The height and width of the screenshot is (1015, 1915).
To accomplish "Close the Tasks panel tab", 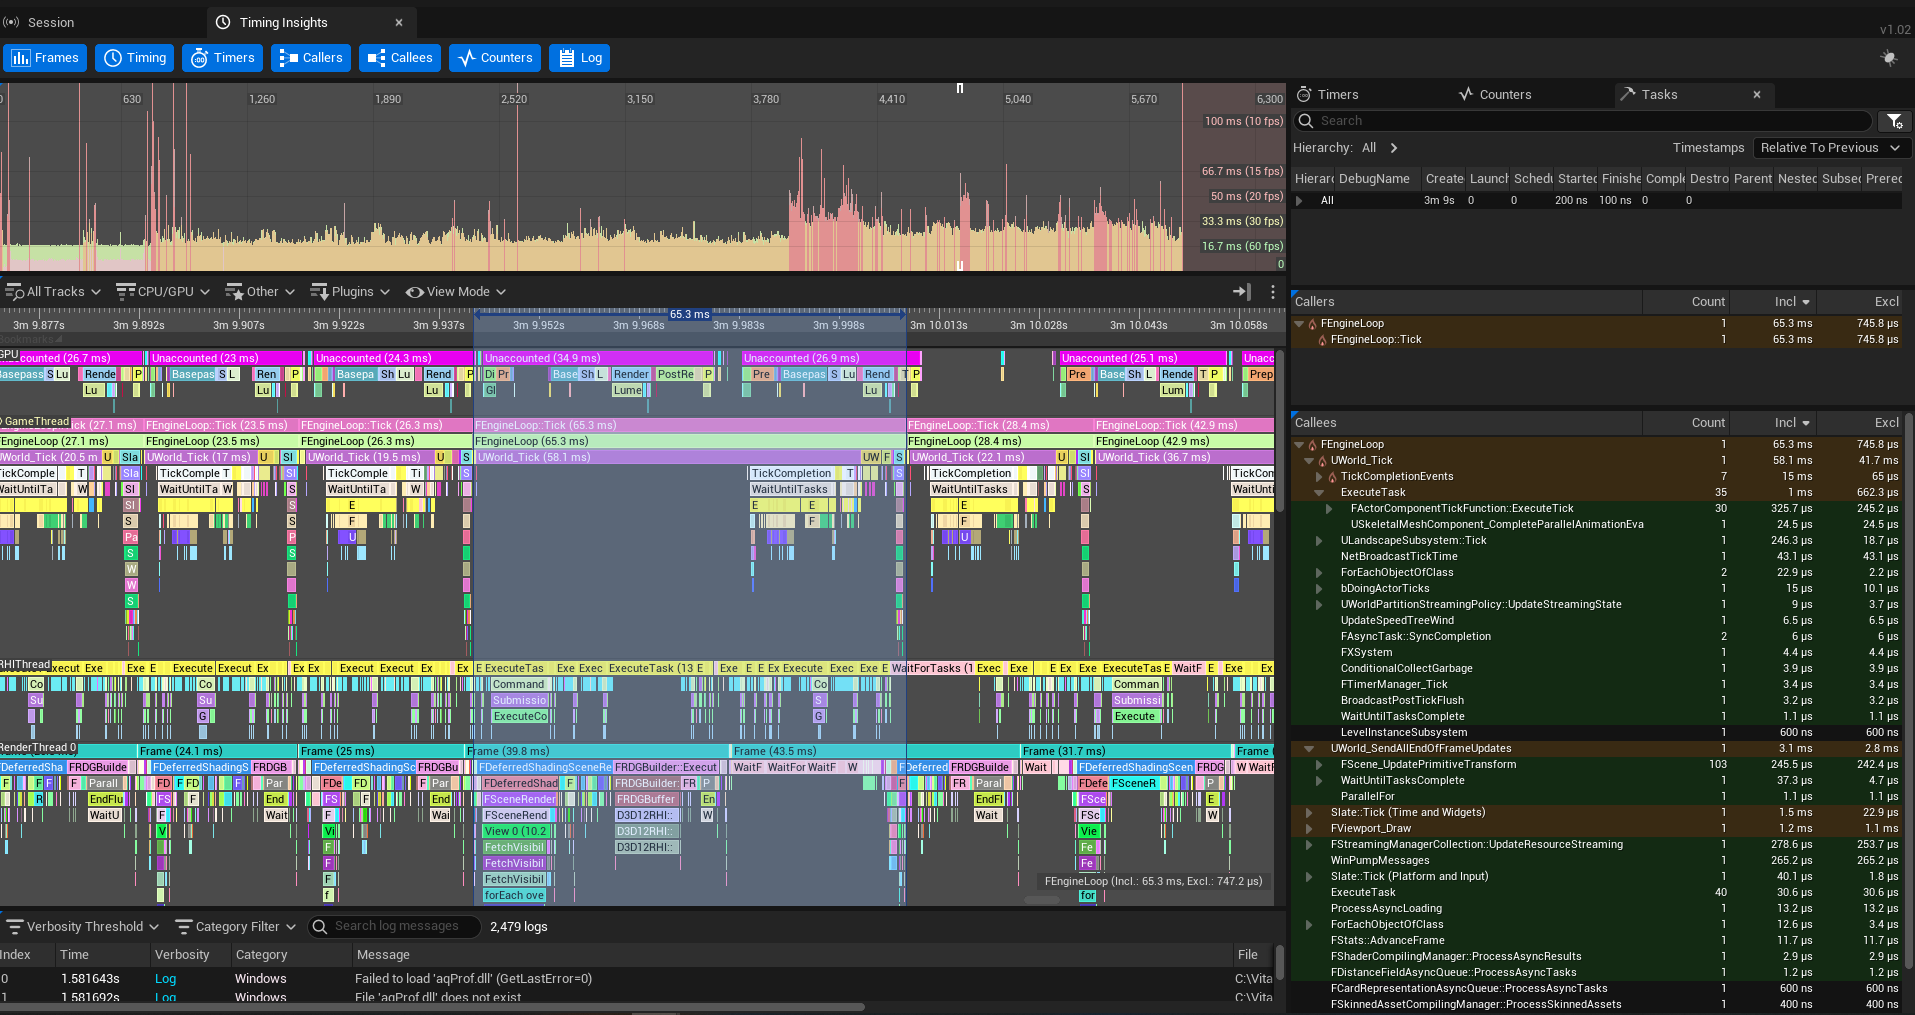I will (1757, 95).
